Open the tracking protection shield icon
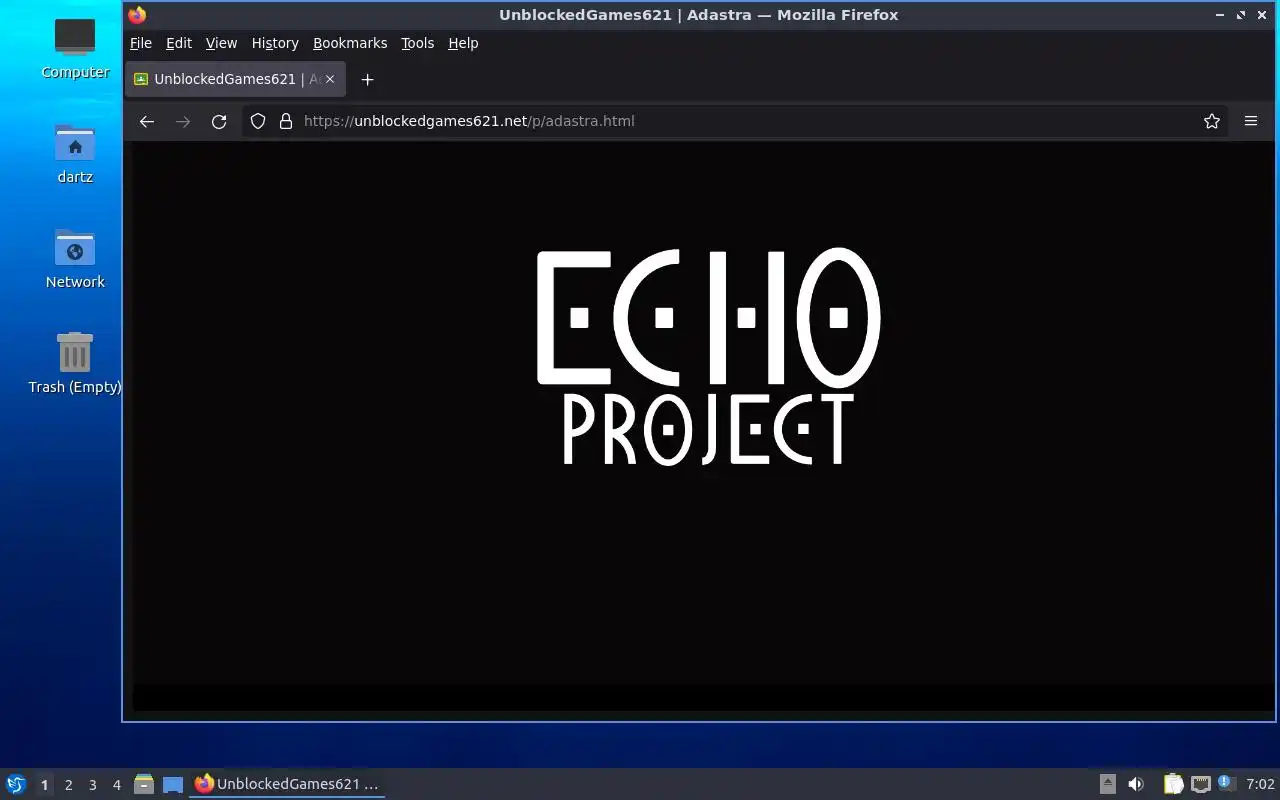This screenshot has width=1280, height=800. click(x=258, y=121)
